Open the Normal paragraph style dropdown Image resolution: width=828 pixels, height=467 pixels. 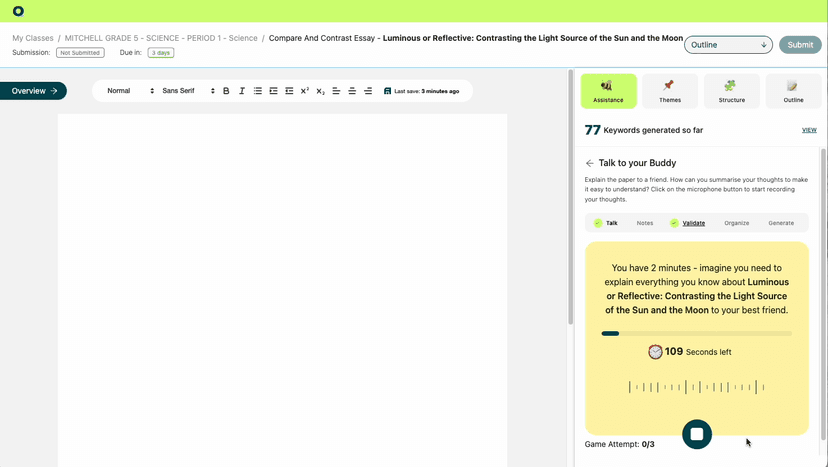pyautogui.click(x=130, y=91)
